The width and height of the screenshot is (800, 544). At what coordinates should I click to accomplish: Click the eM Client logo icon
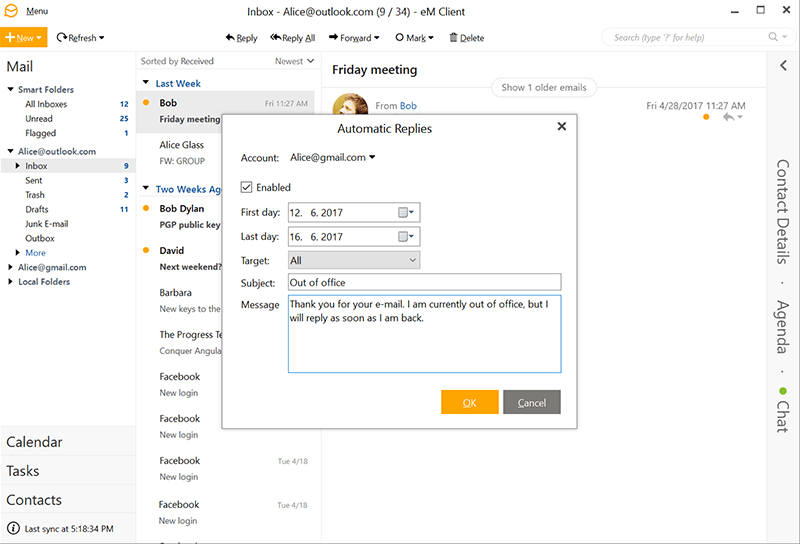click(x=11, y=11)
